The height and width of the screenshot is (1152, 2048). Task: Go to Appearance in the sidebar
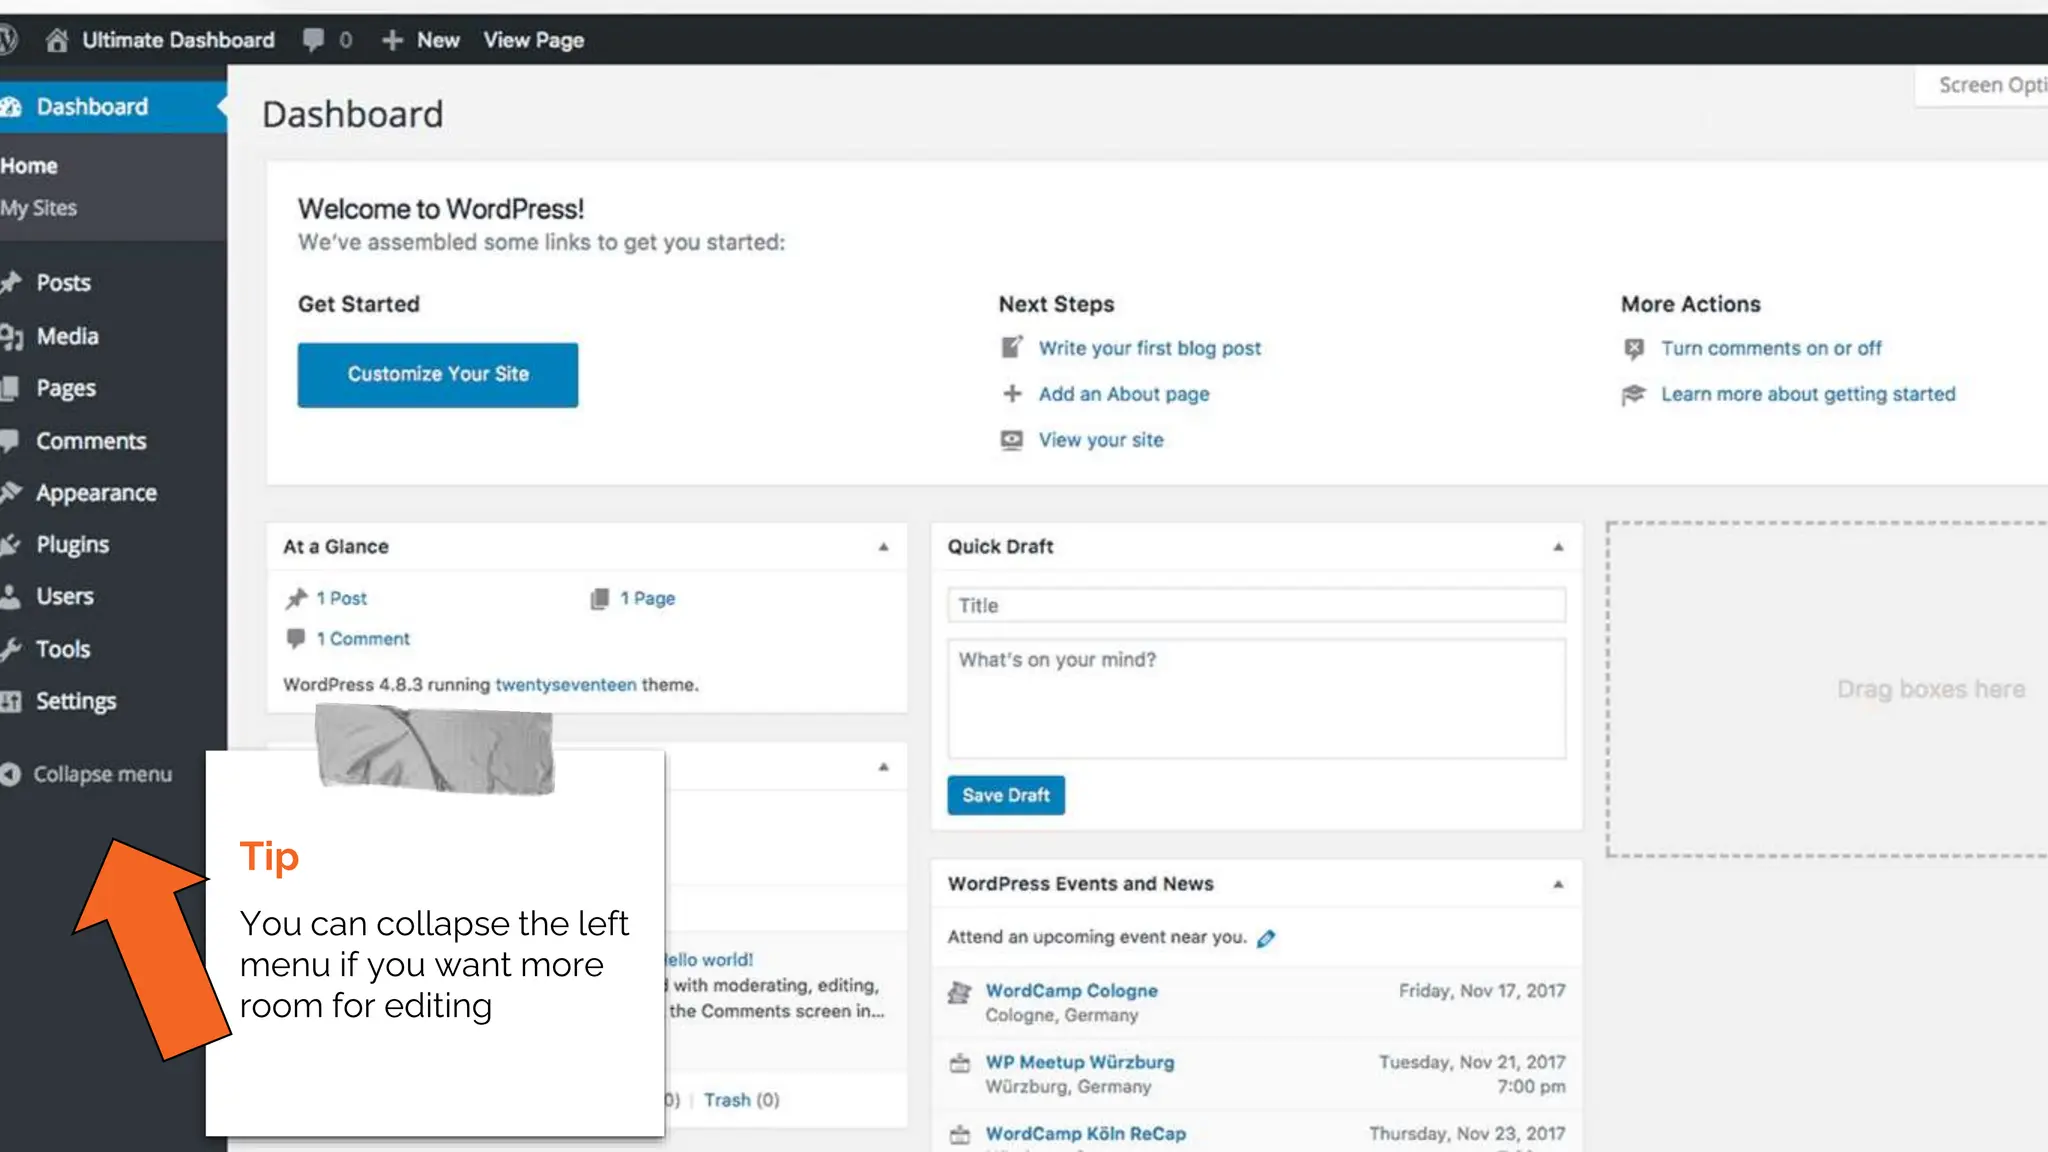(96, 492)
